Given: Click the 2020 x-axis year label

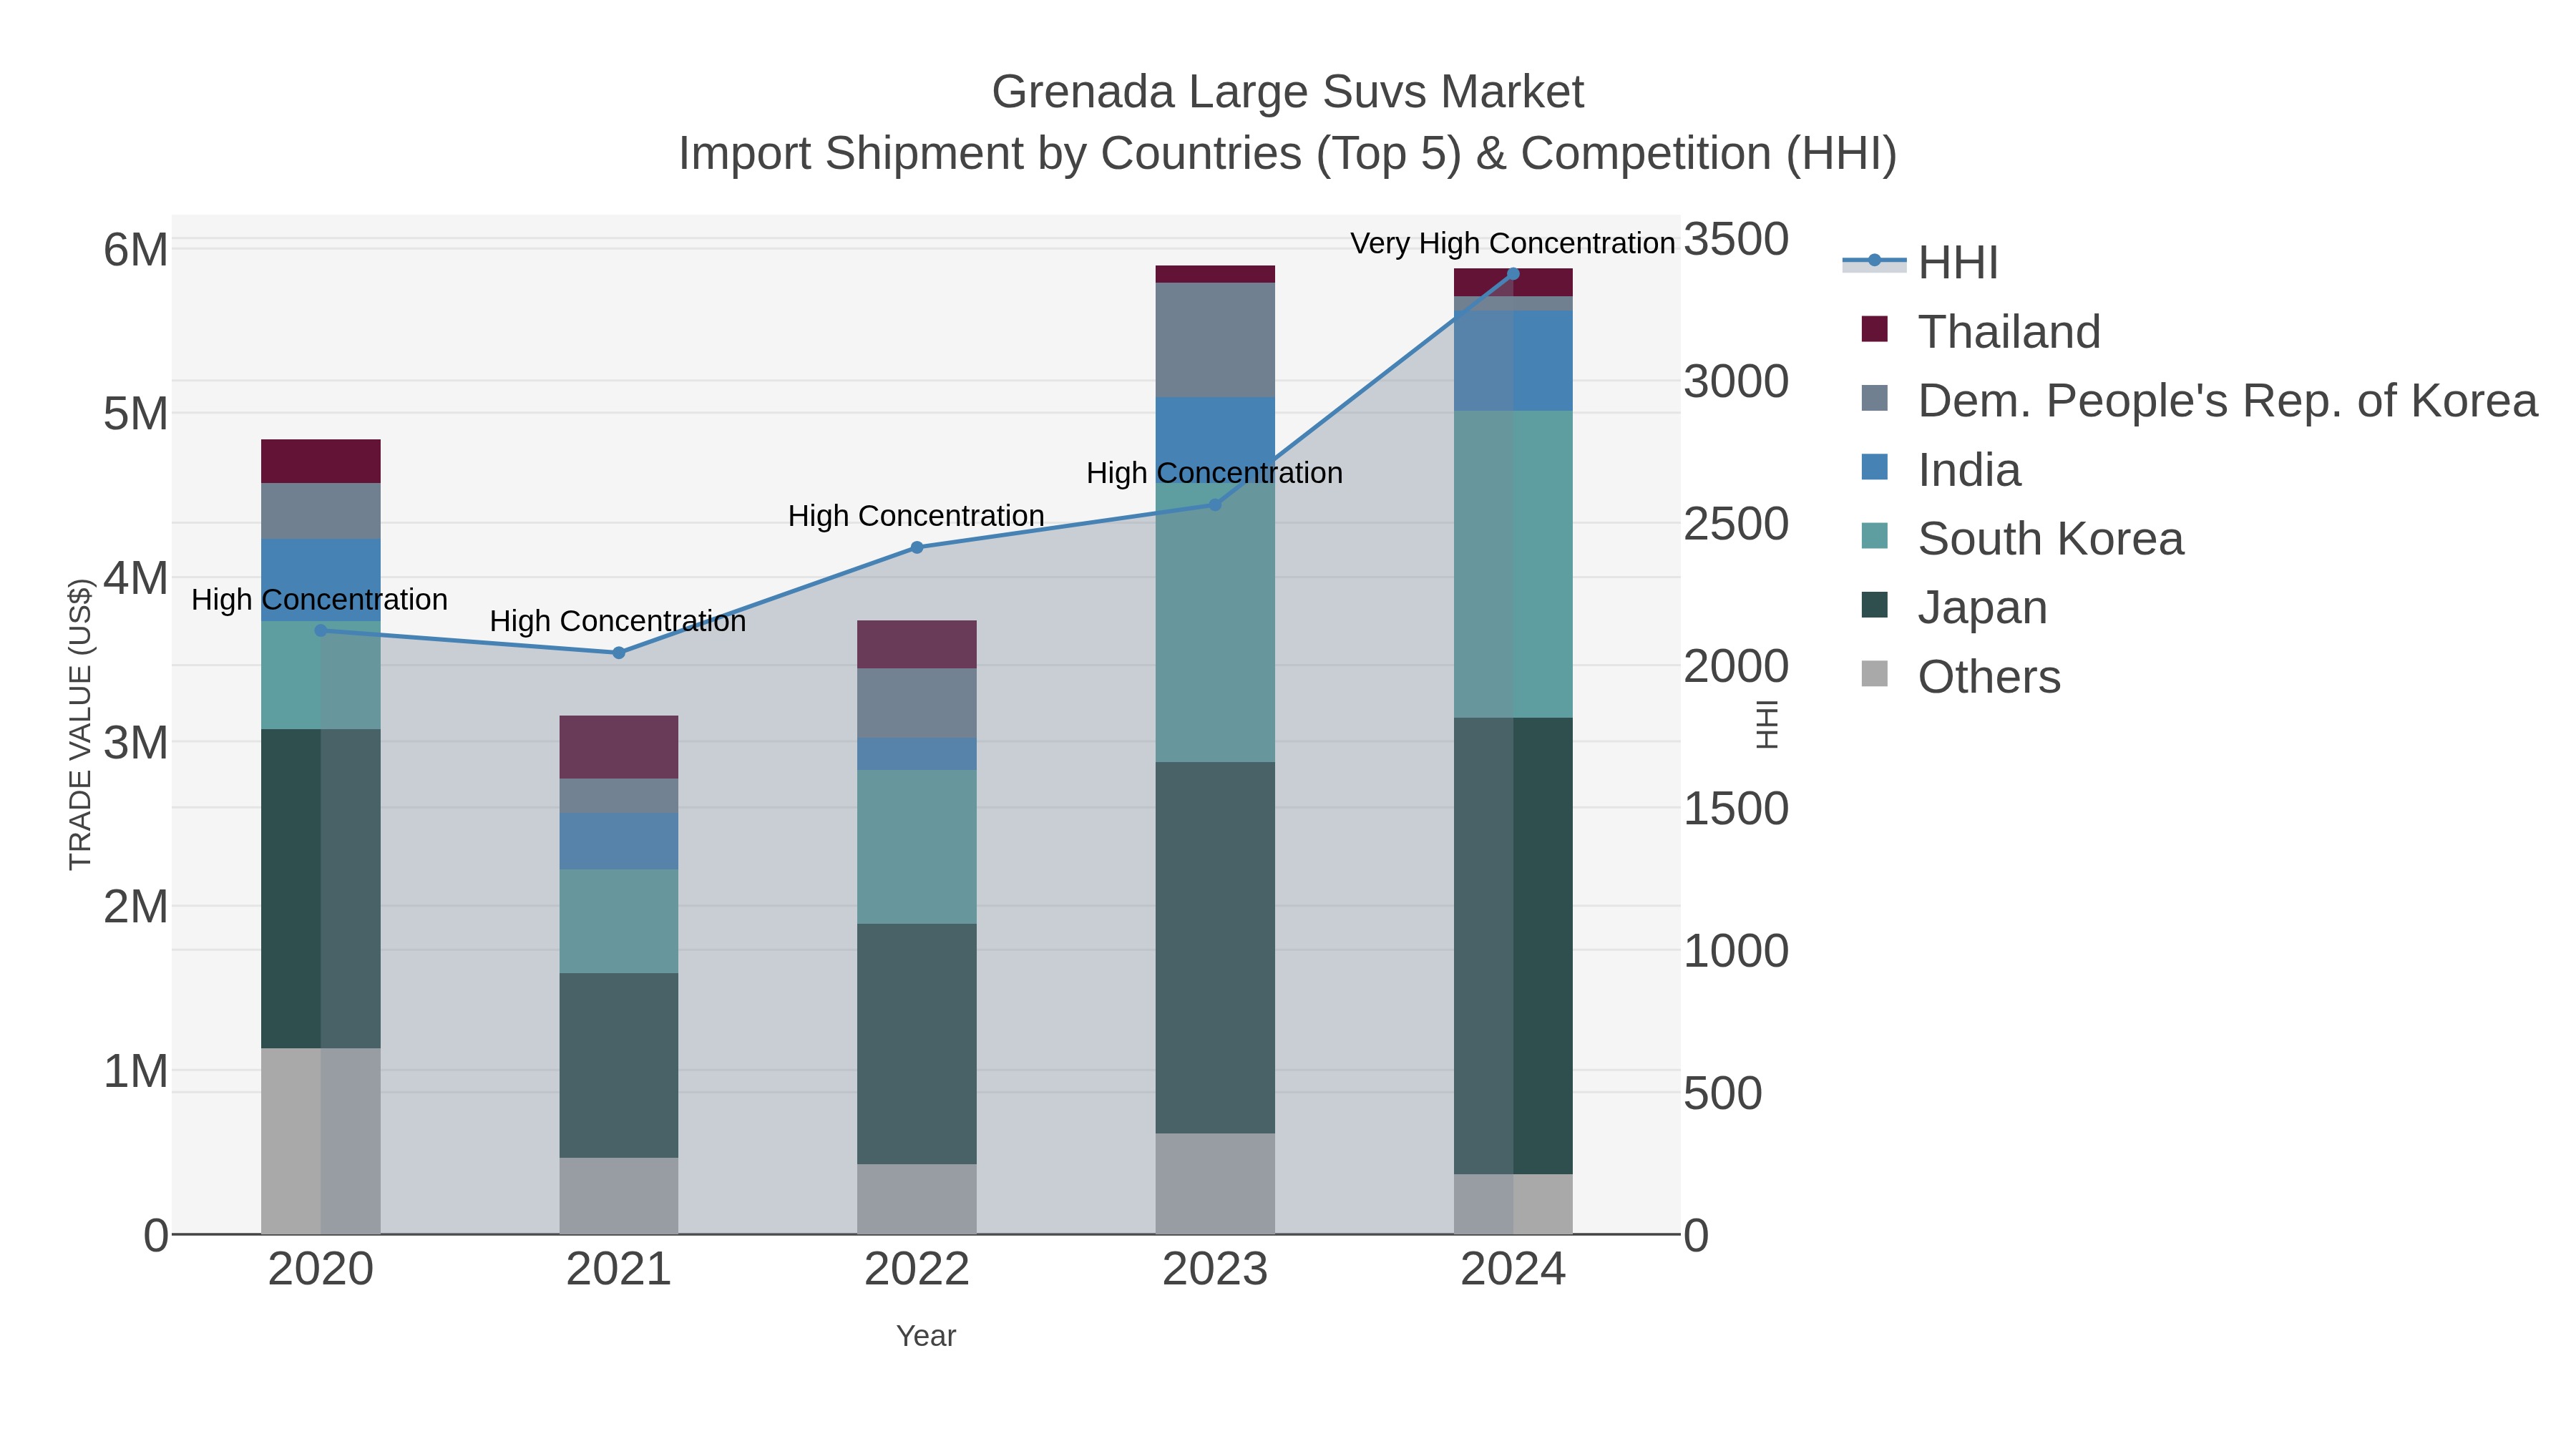Looking at the screenshot, I should 321,1270.
